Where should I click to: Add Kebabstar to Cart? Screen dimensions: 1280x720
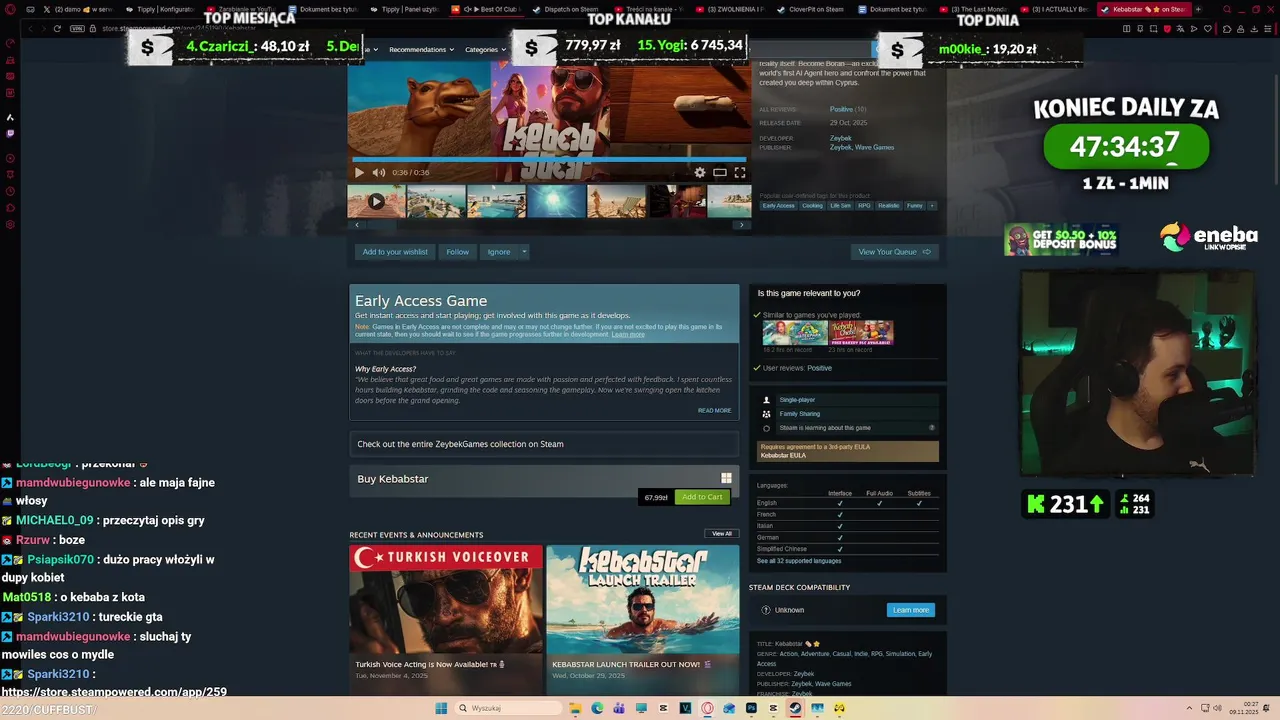point(701,497)
